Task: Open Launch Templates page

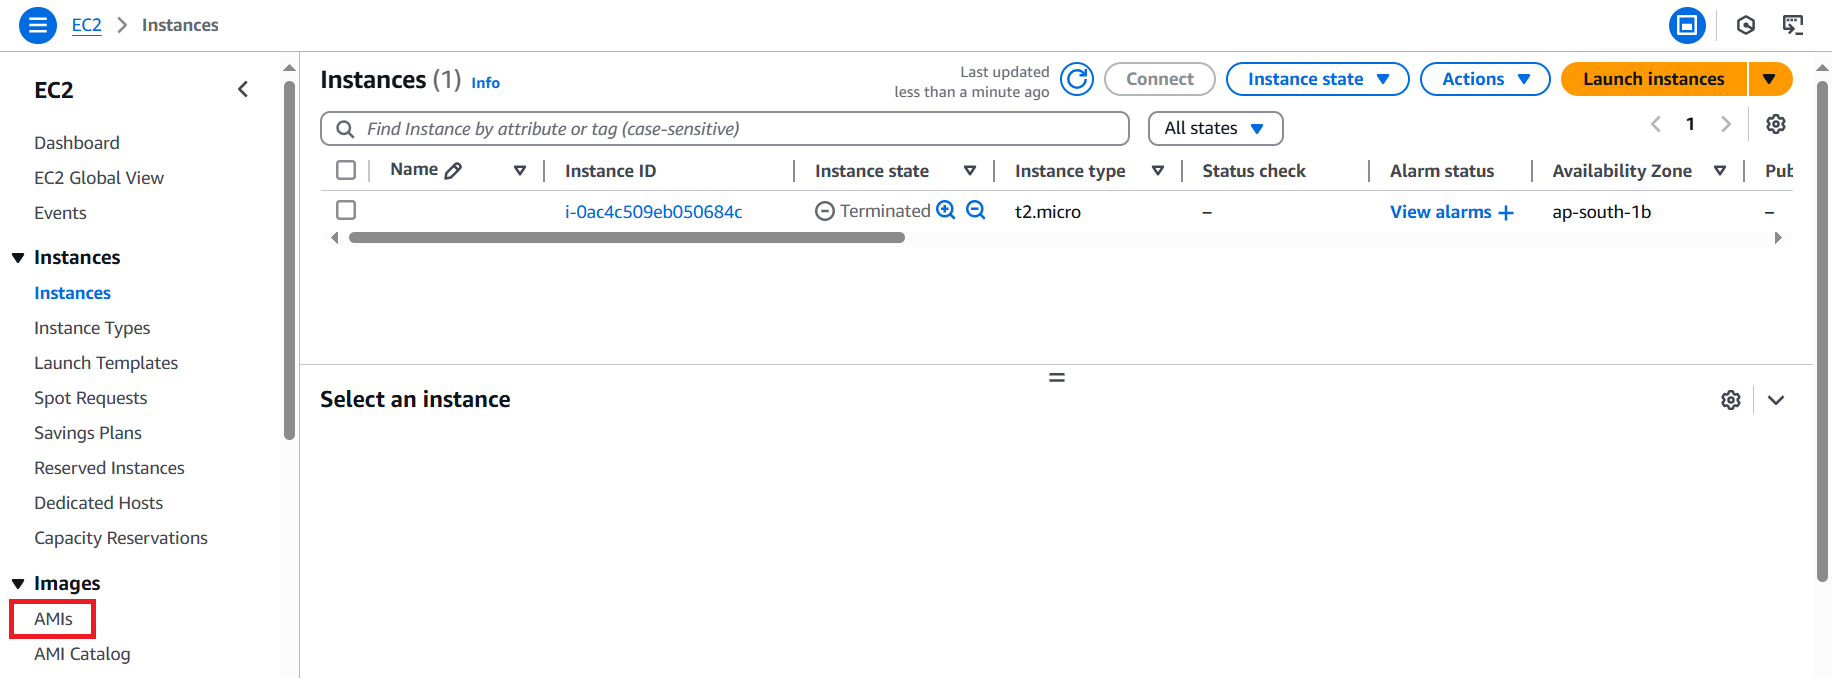Action: [x=106, y=363]
